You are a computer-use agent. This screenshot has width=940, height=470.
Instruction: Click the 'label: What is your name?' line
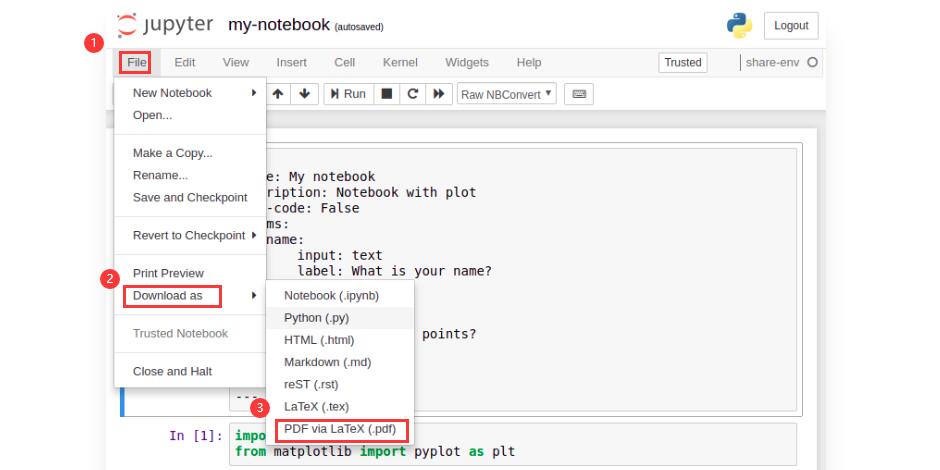394,271
